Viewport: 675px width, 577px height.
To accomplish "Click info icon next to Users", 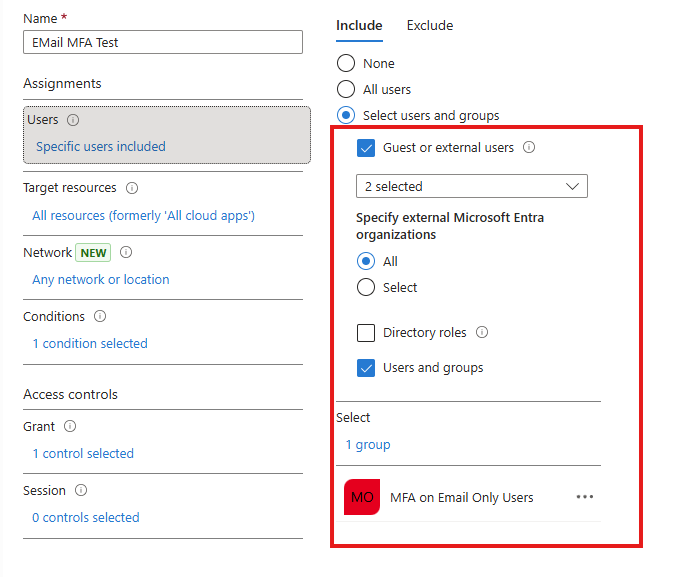I will (73, 120).
